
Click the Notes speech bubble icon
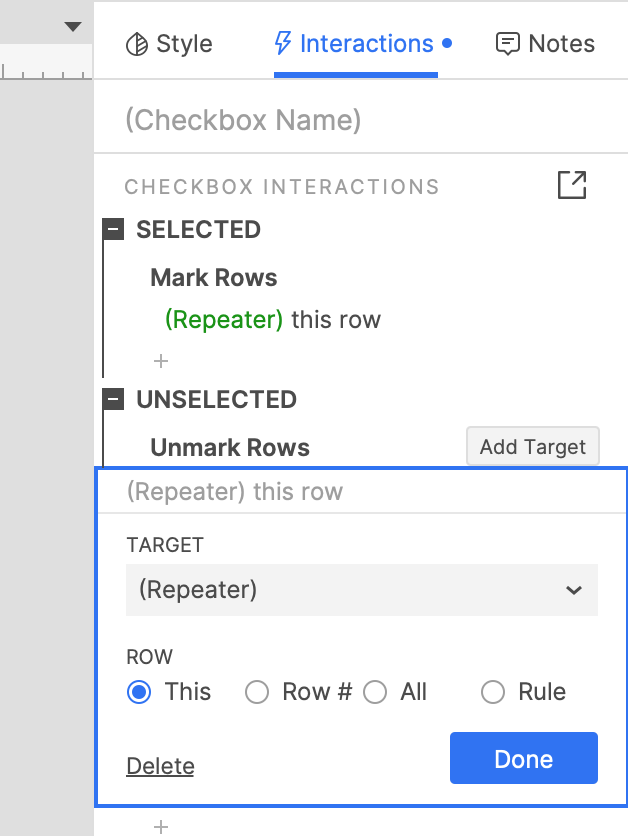pos(508,44)
